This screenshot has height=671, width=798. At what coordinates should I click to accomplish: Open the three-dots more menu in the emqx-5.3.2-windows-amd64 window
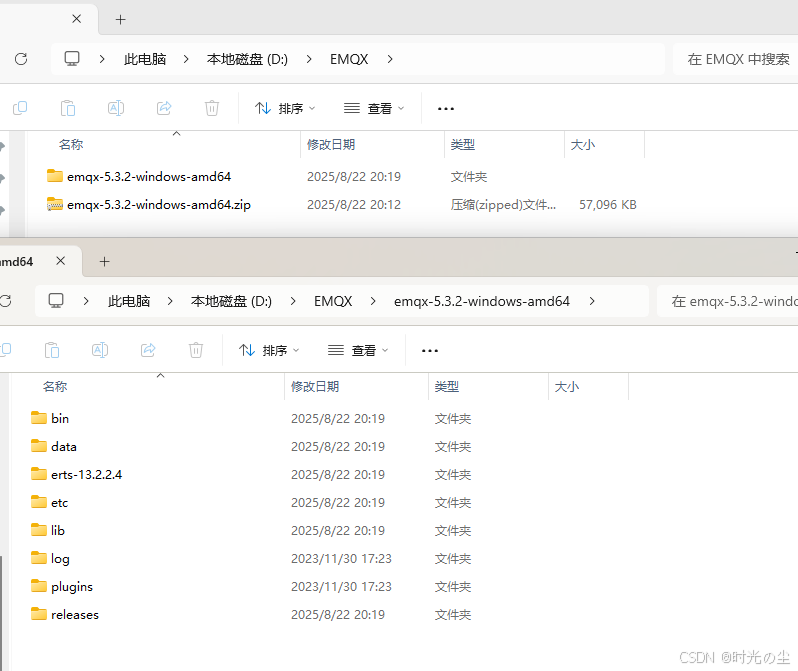coord(430,350)
